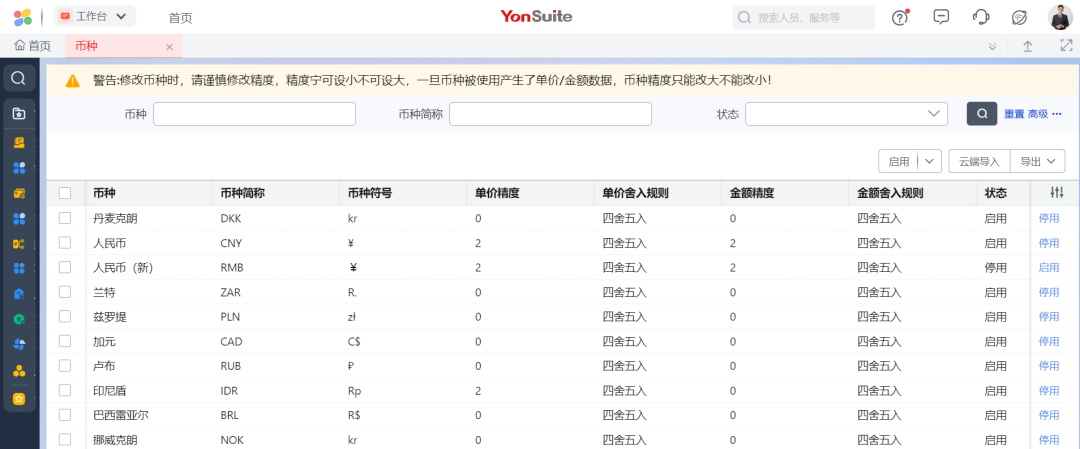1080x449 pixels.
Task: Check the 加元 row checkbox
Action: click(x=65, y=341)
